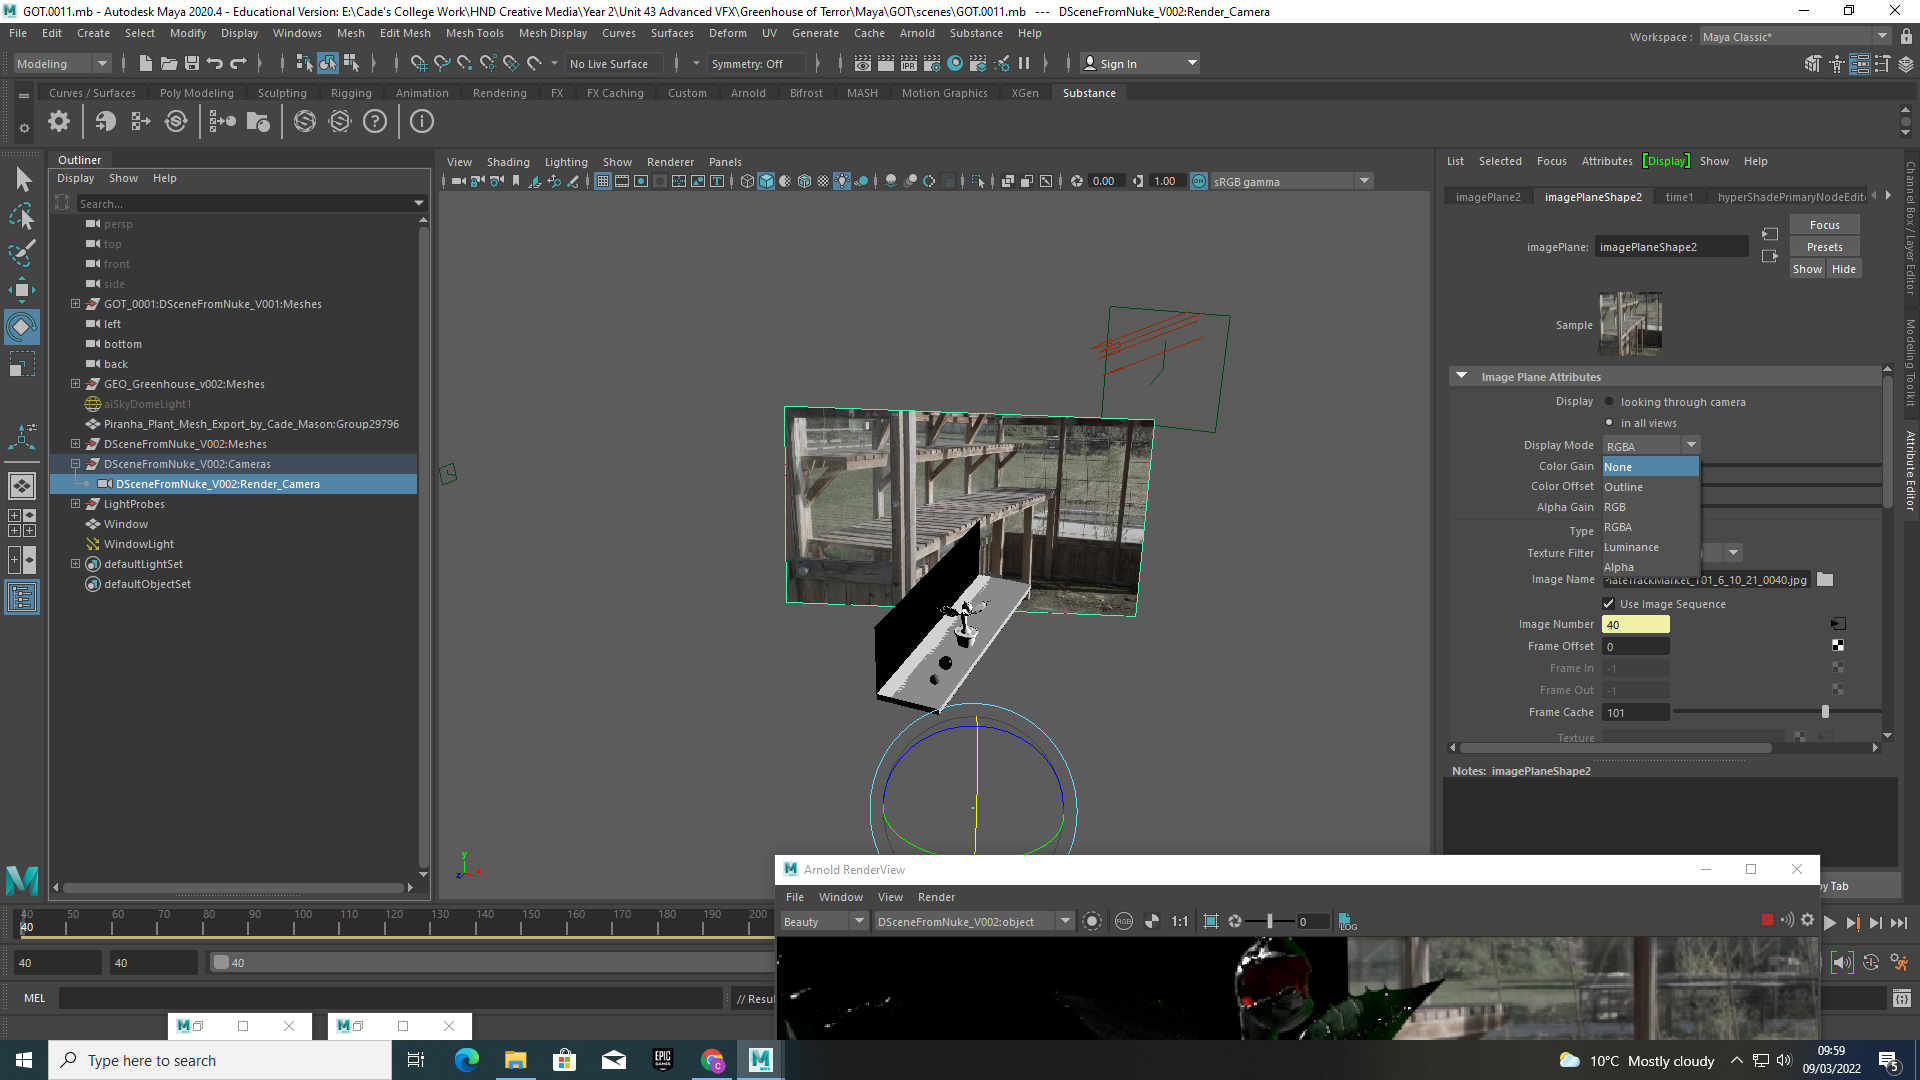
Task: Select the arrow Select tool
Action: pos(22,179)
